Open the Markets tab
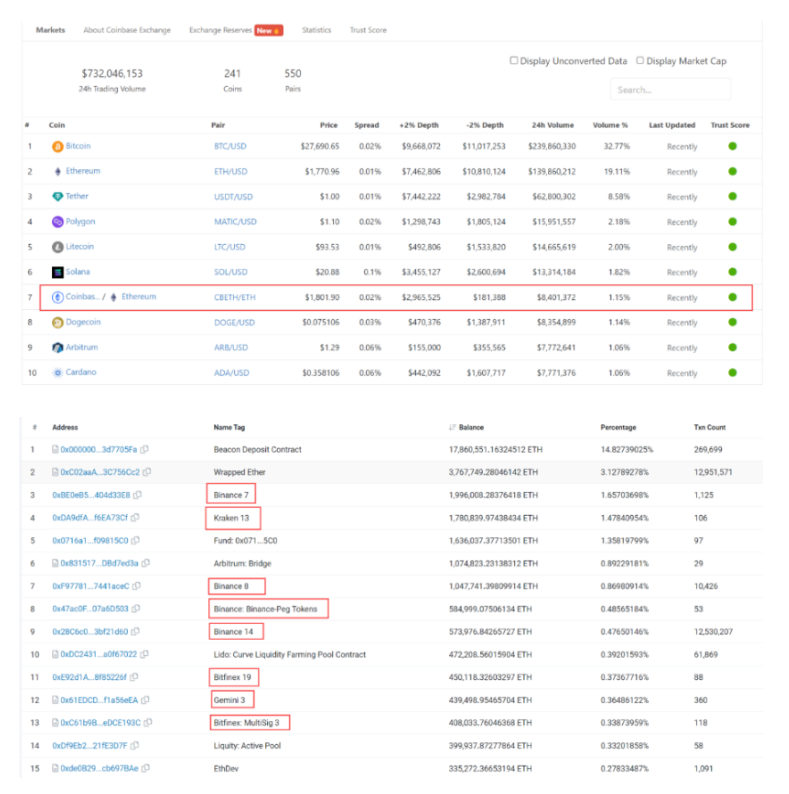789x794 pixels. (51, 30)
